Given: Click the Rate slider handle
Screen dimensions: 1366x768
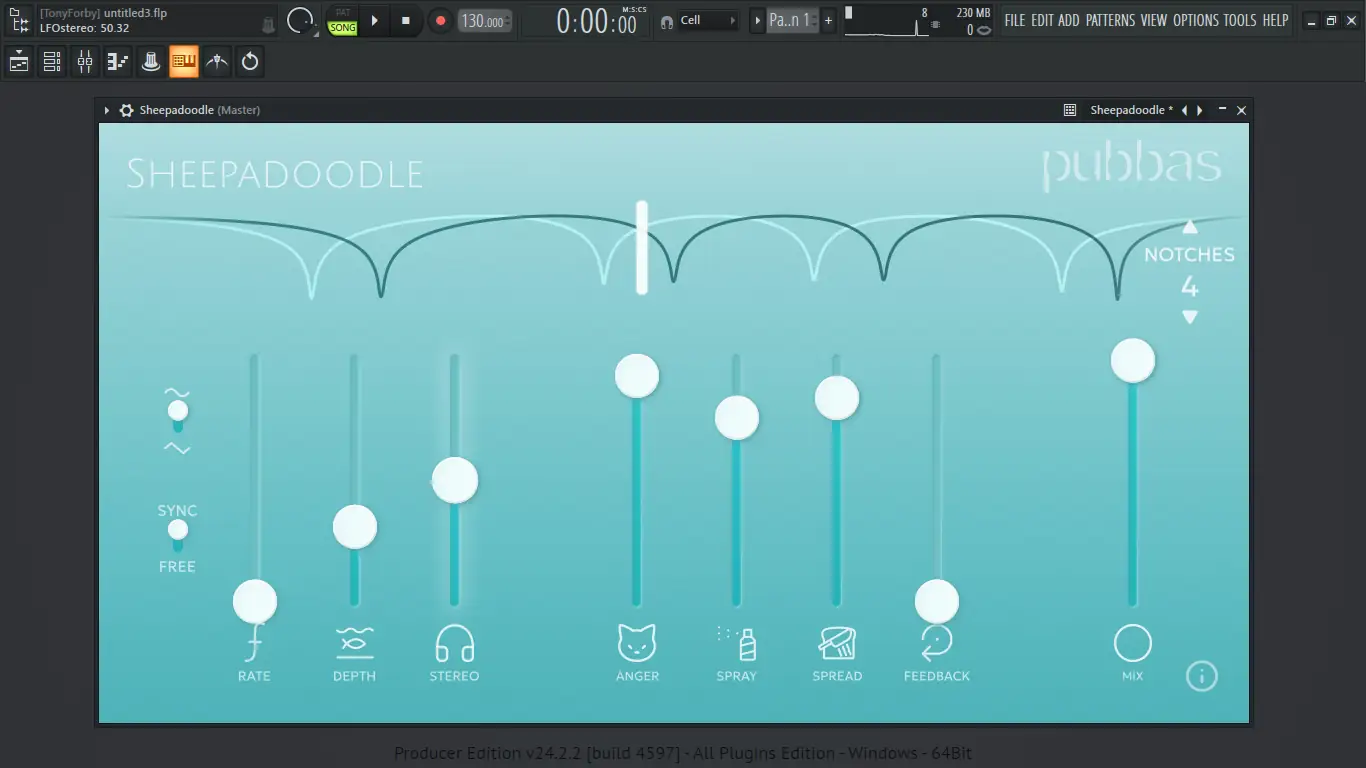Looking at the screenshot, I should pos(255,602).
